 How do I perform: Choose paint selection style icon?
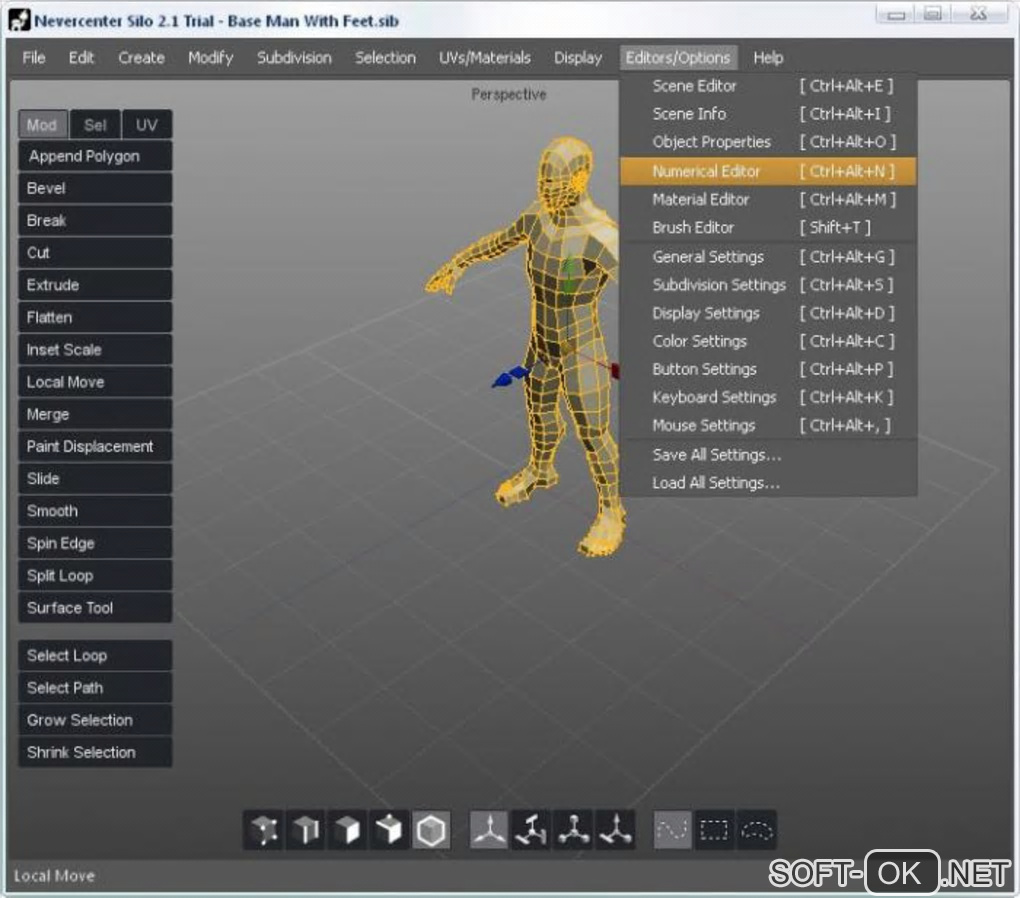click(x=672, y=830)
